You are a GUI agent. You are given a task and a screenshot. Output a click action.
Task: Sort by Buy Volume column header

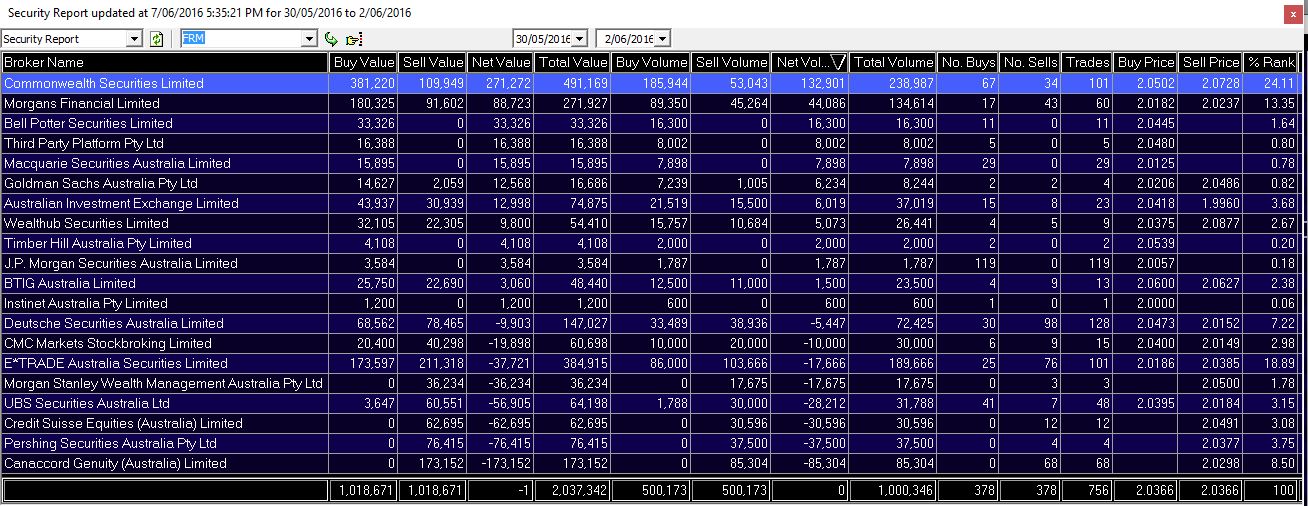pos(651,62)
